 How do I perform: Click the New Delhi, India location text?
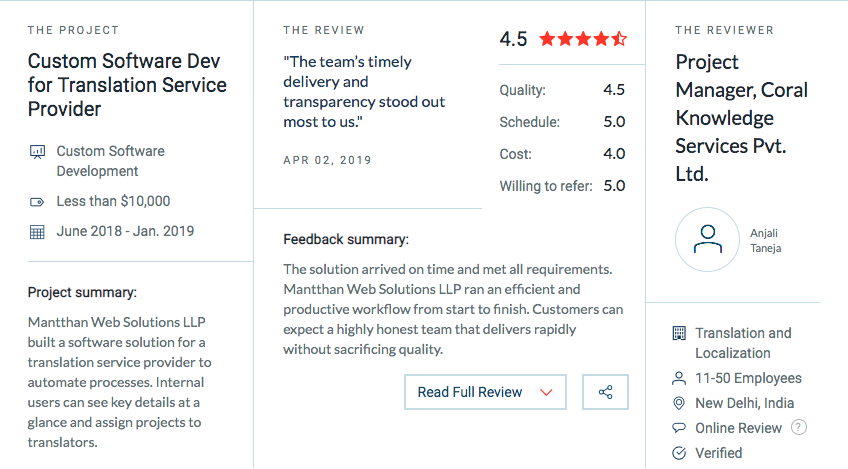click(x=744, y=403)
